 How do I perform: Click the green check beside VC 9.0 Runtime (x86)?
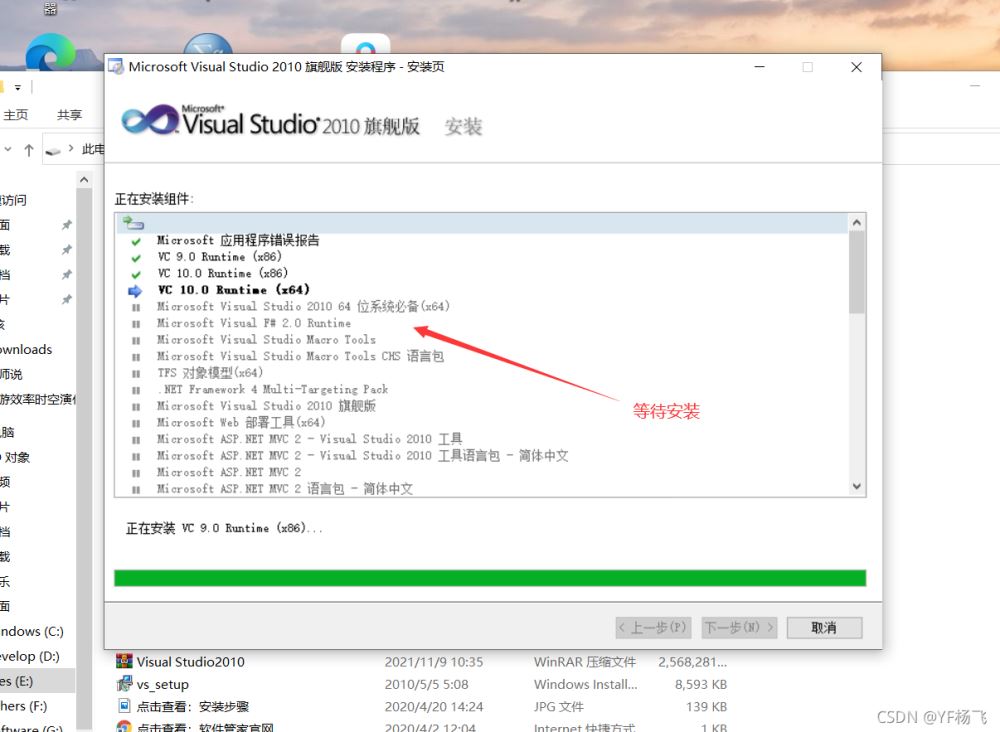point(136,258)
